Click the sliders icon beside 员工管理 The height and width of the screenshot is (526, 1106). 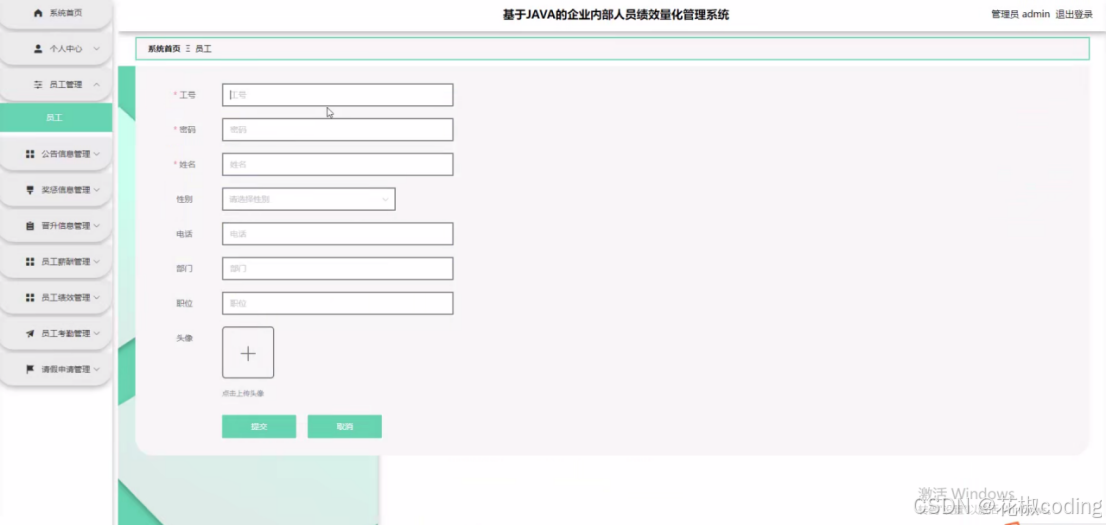click(x=38, y=85)
